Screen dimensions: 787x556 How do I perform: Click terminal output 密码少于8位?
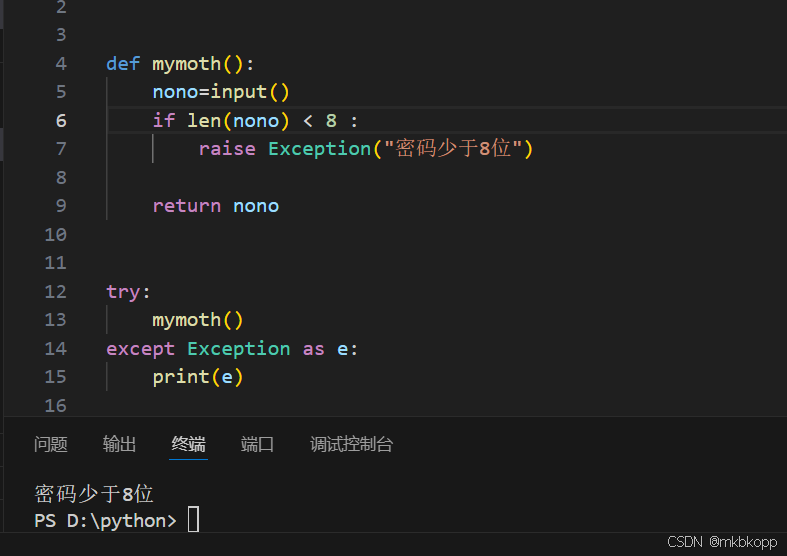94,494
